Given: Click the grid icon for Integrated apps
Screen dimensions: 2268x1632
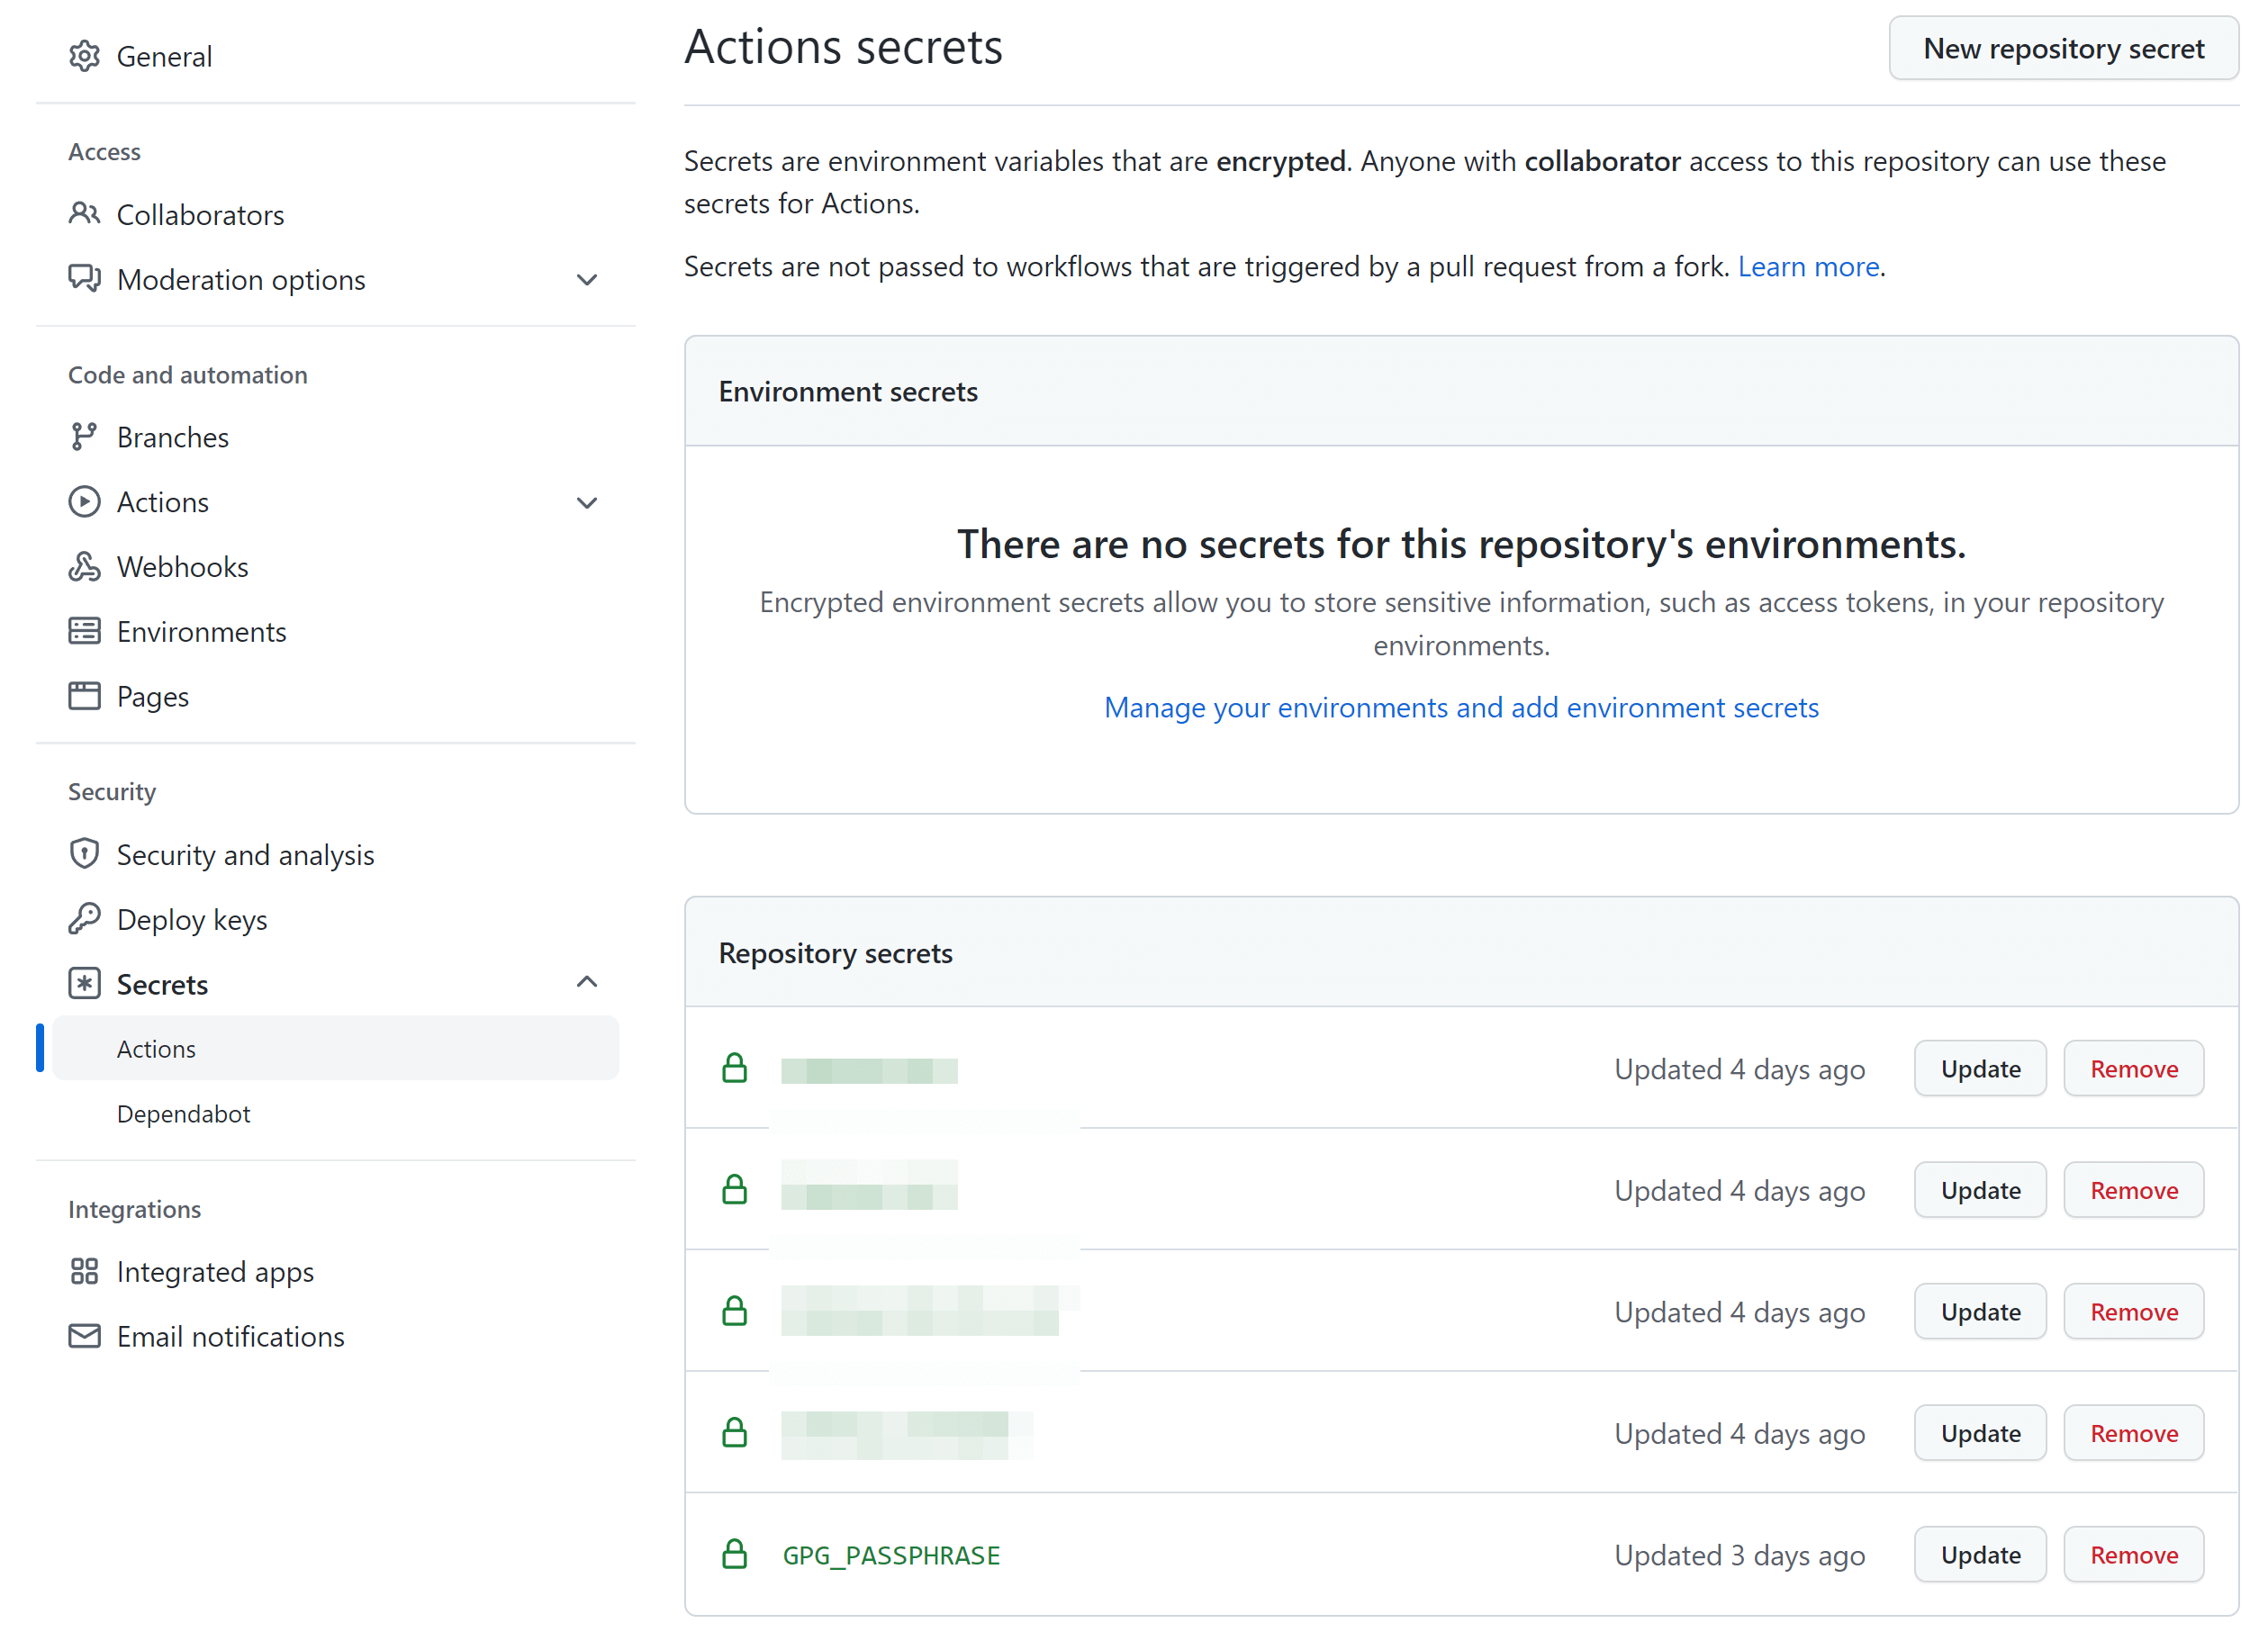Looking at the screenshot, I should pos(84,1271).
